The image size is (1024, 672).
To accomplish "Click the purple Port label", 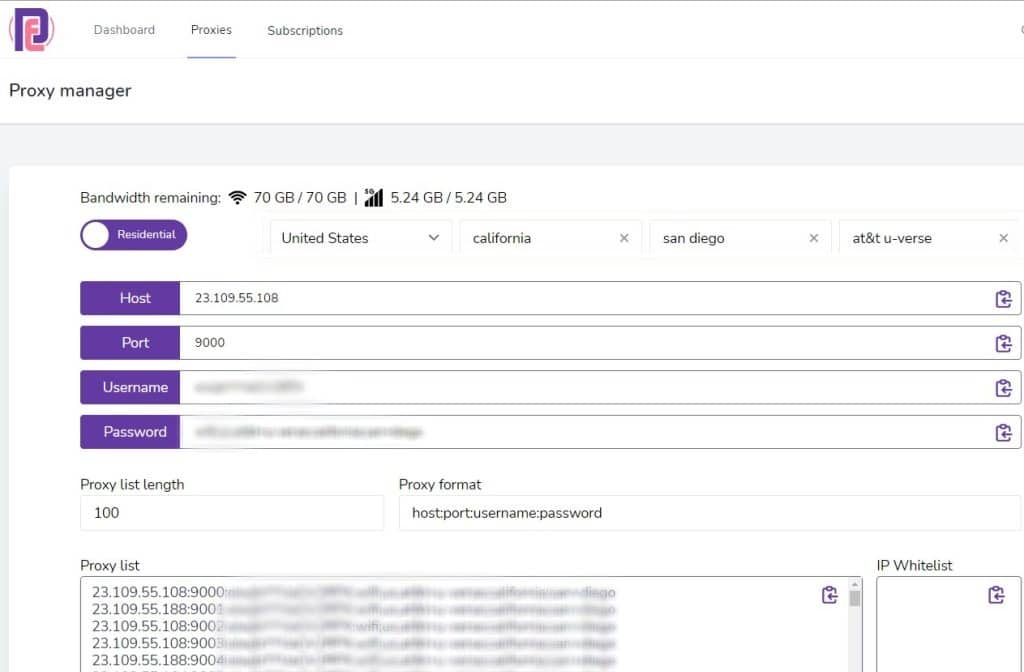I will 130,343.
